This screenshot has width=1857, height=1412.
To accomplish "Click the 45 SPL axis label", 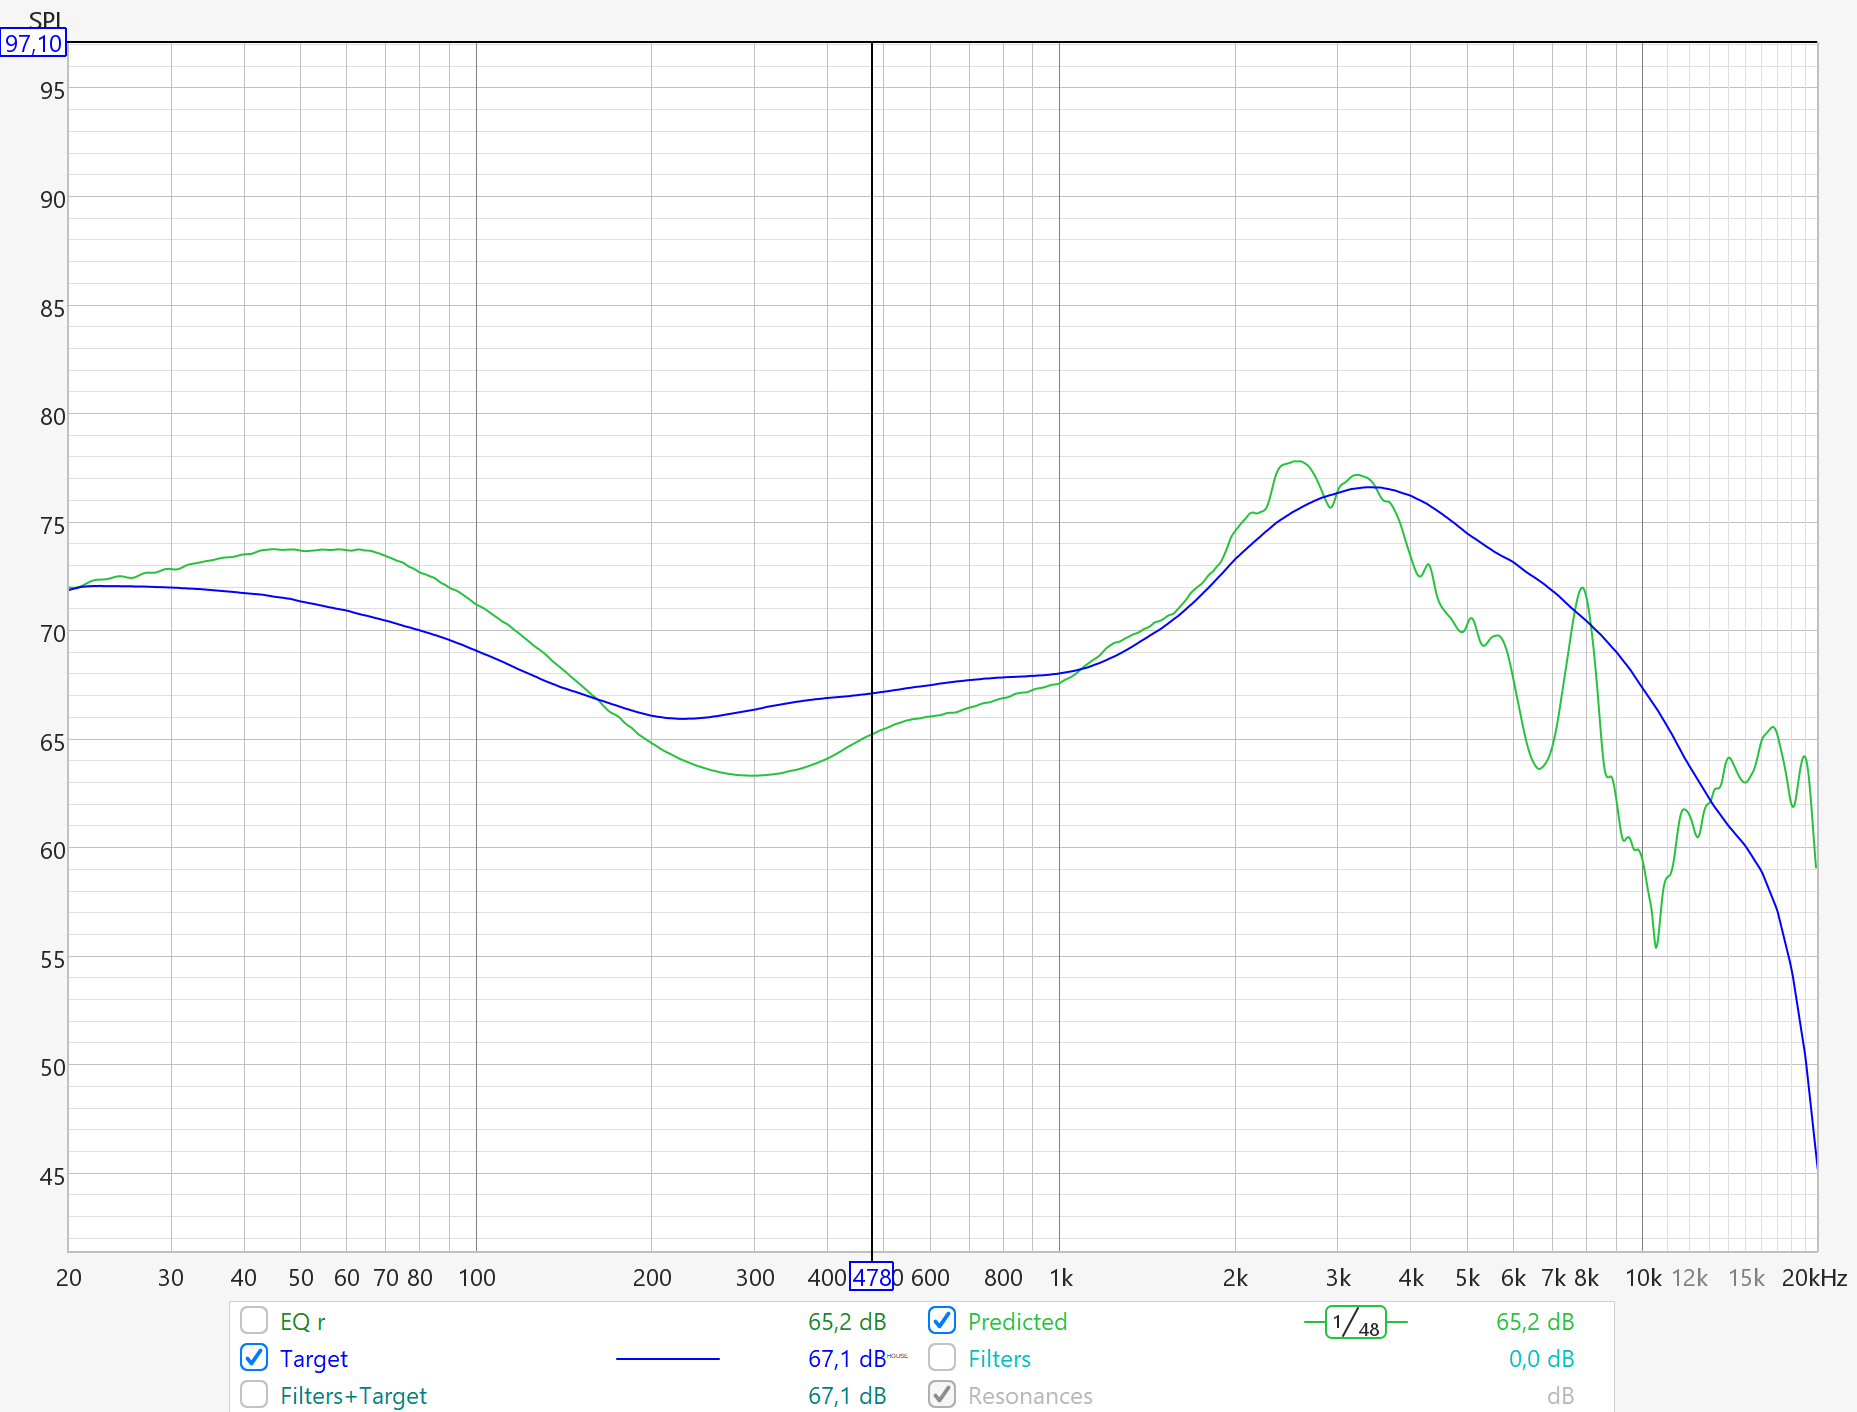I will pos(52,1177).
